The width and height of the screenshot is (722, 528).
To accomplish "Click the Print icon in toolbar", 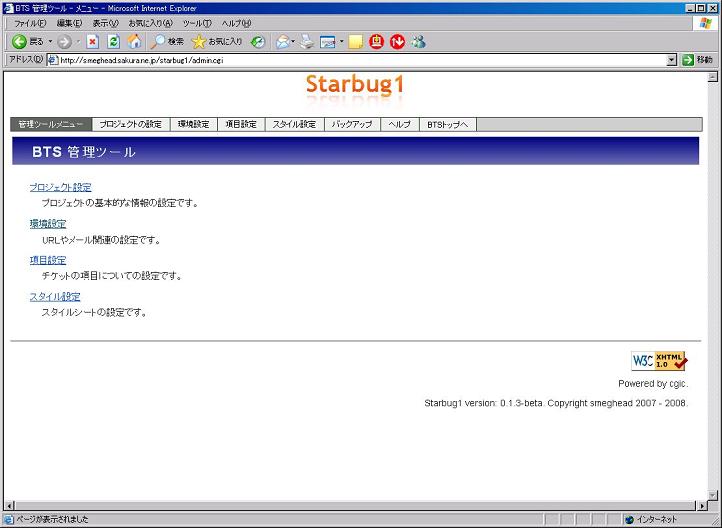I will [x=307, y=42].
